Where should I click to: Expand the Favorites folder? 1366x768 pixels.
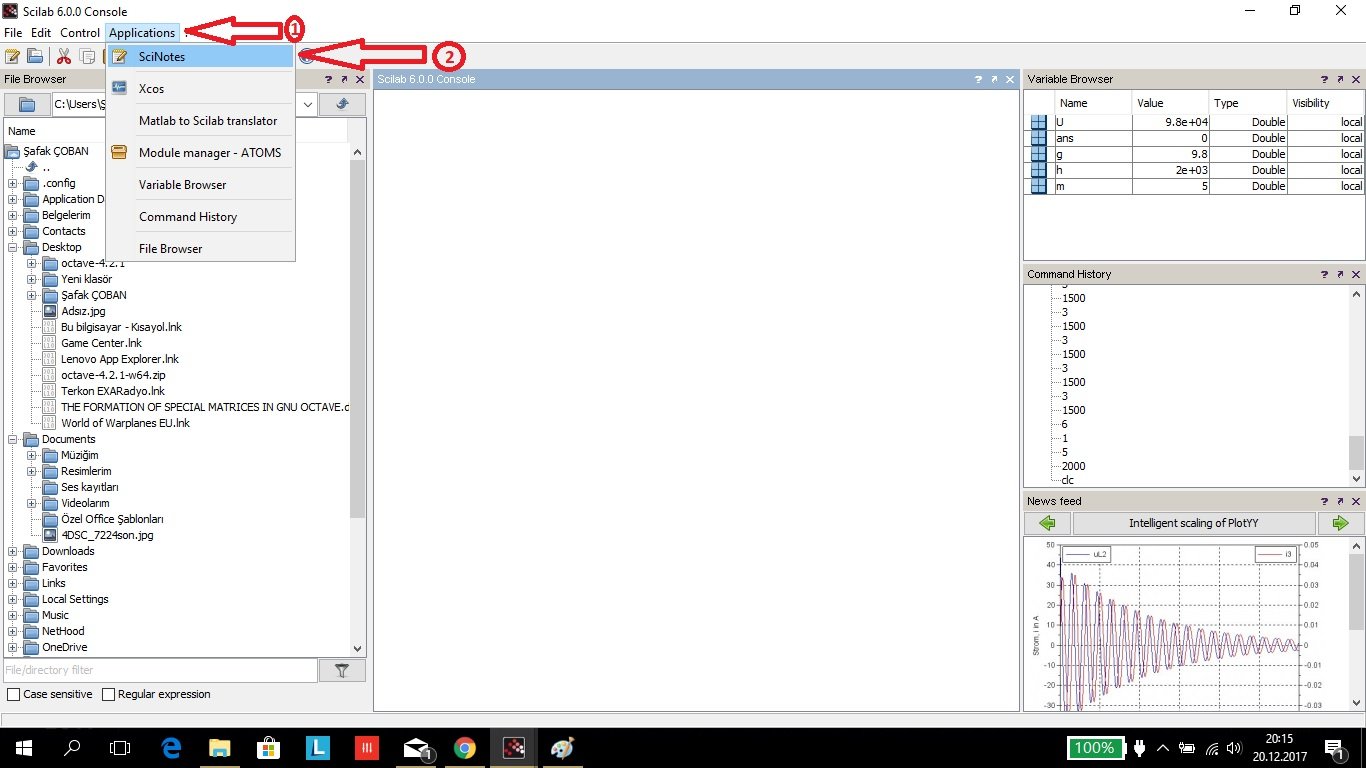coord(12,567)
